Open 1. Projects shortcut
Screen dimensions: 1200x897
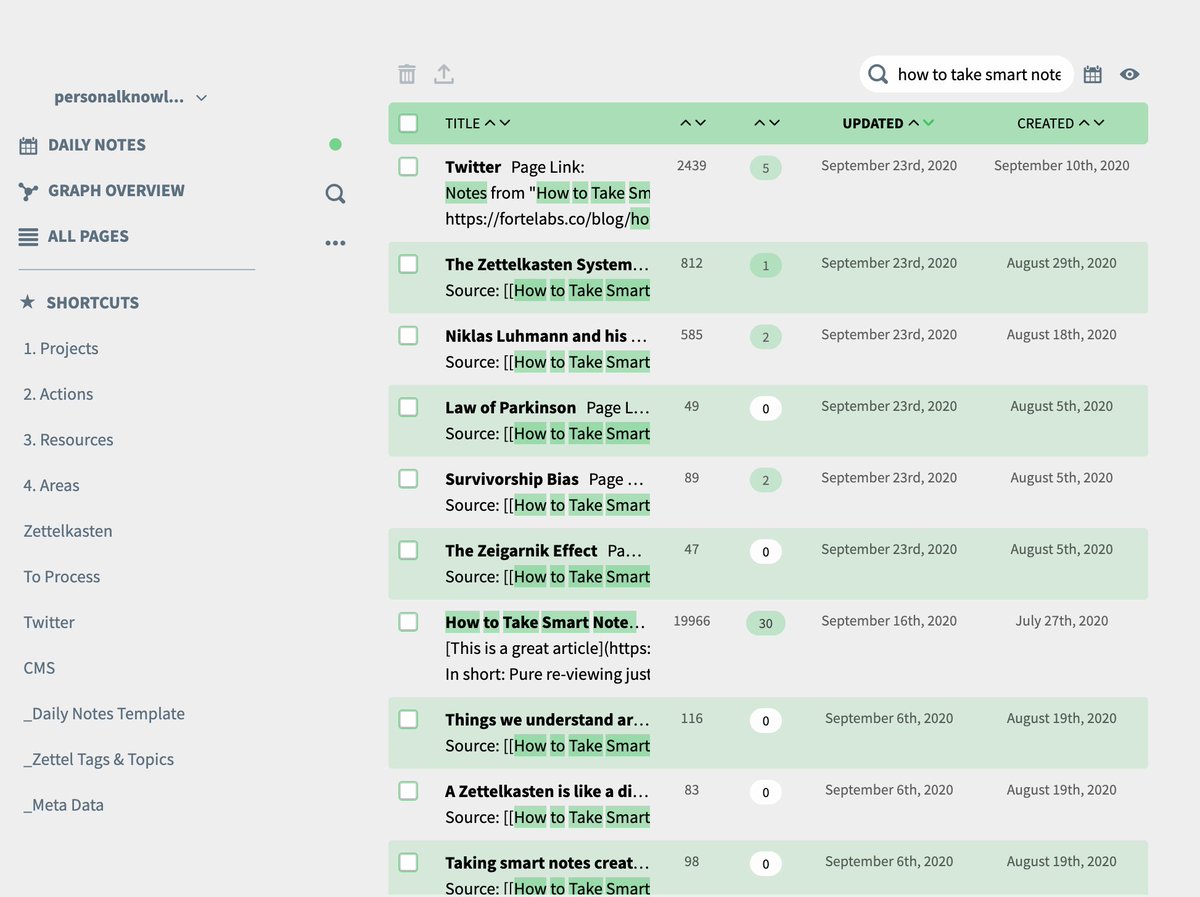(x=61, y=348)
